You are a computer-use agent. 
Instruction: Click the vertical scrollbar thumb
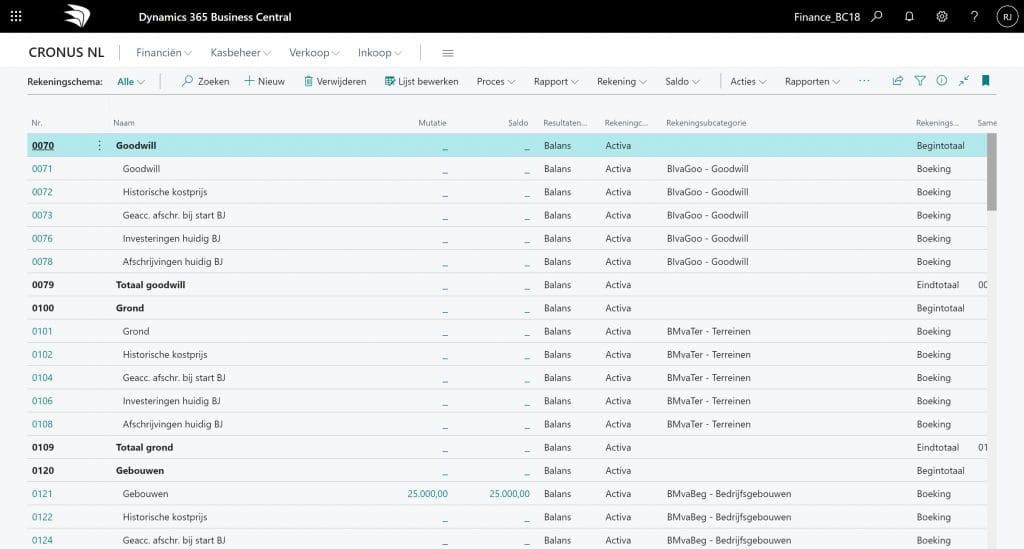click(992, 172)
